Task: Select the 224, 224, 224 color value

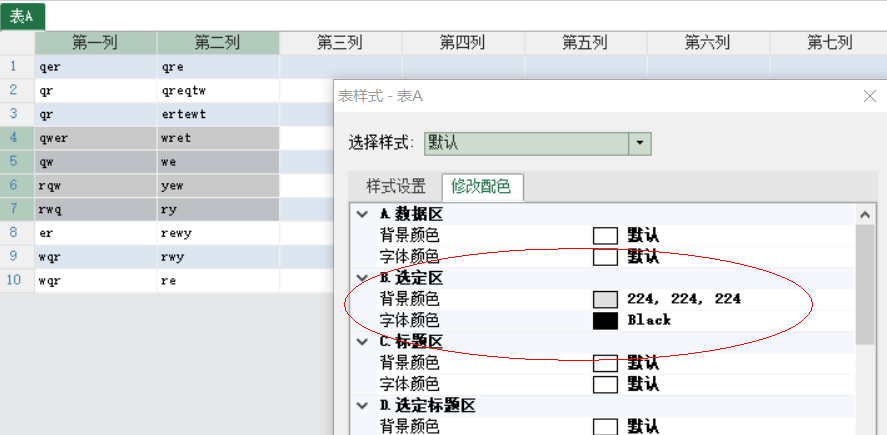Action: (x=684, y=299)
